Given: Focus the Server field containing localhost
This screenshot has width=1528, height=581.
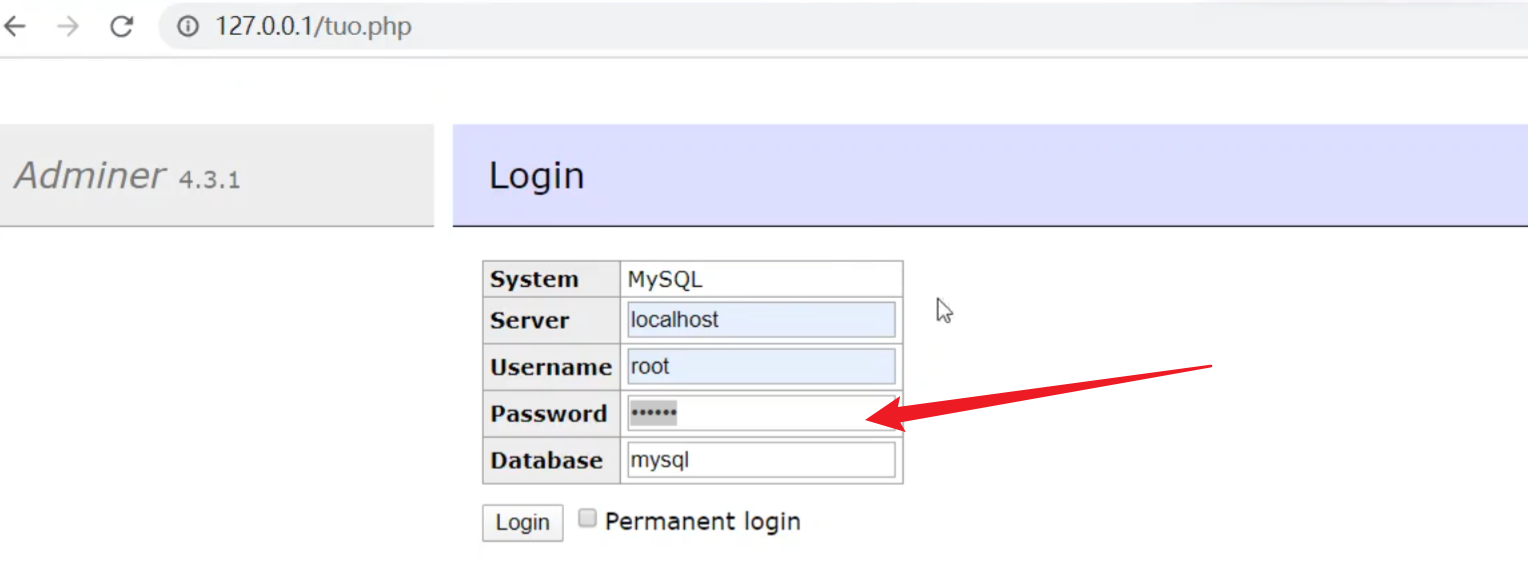Looking at the screenshot, I should [760, 320].
